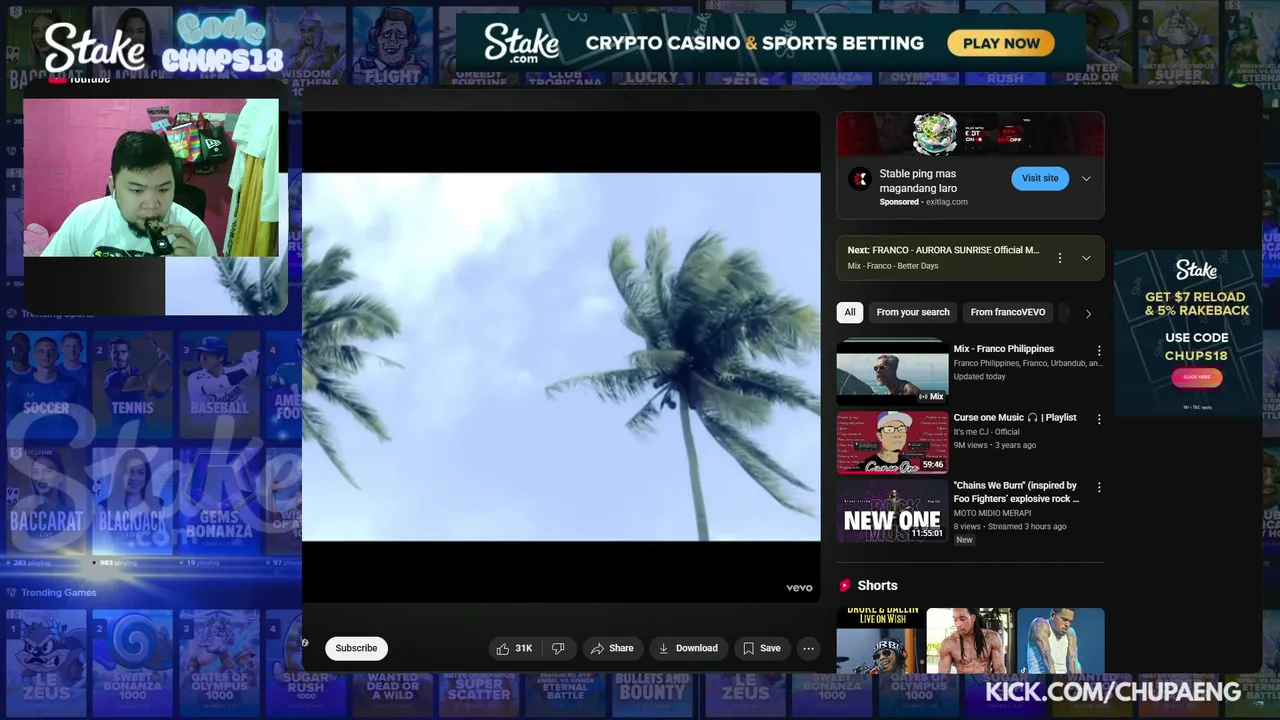Screen dimensions: 1280x720
Task: Download the video
Action: click(688, 648)
